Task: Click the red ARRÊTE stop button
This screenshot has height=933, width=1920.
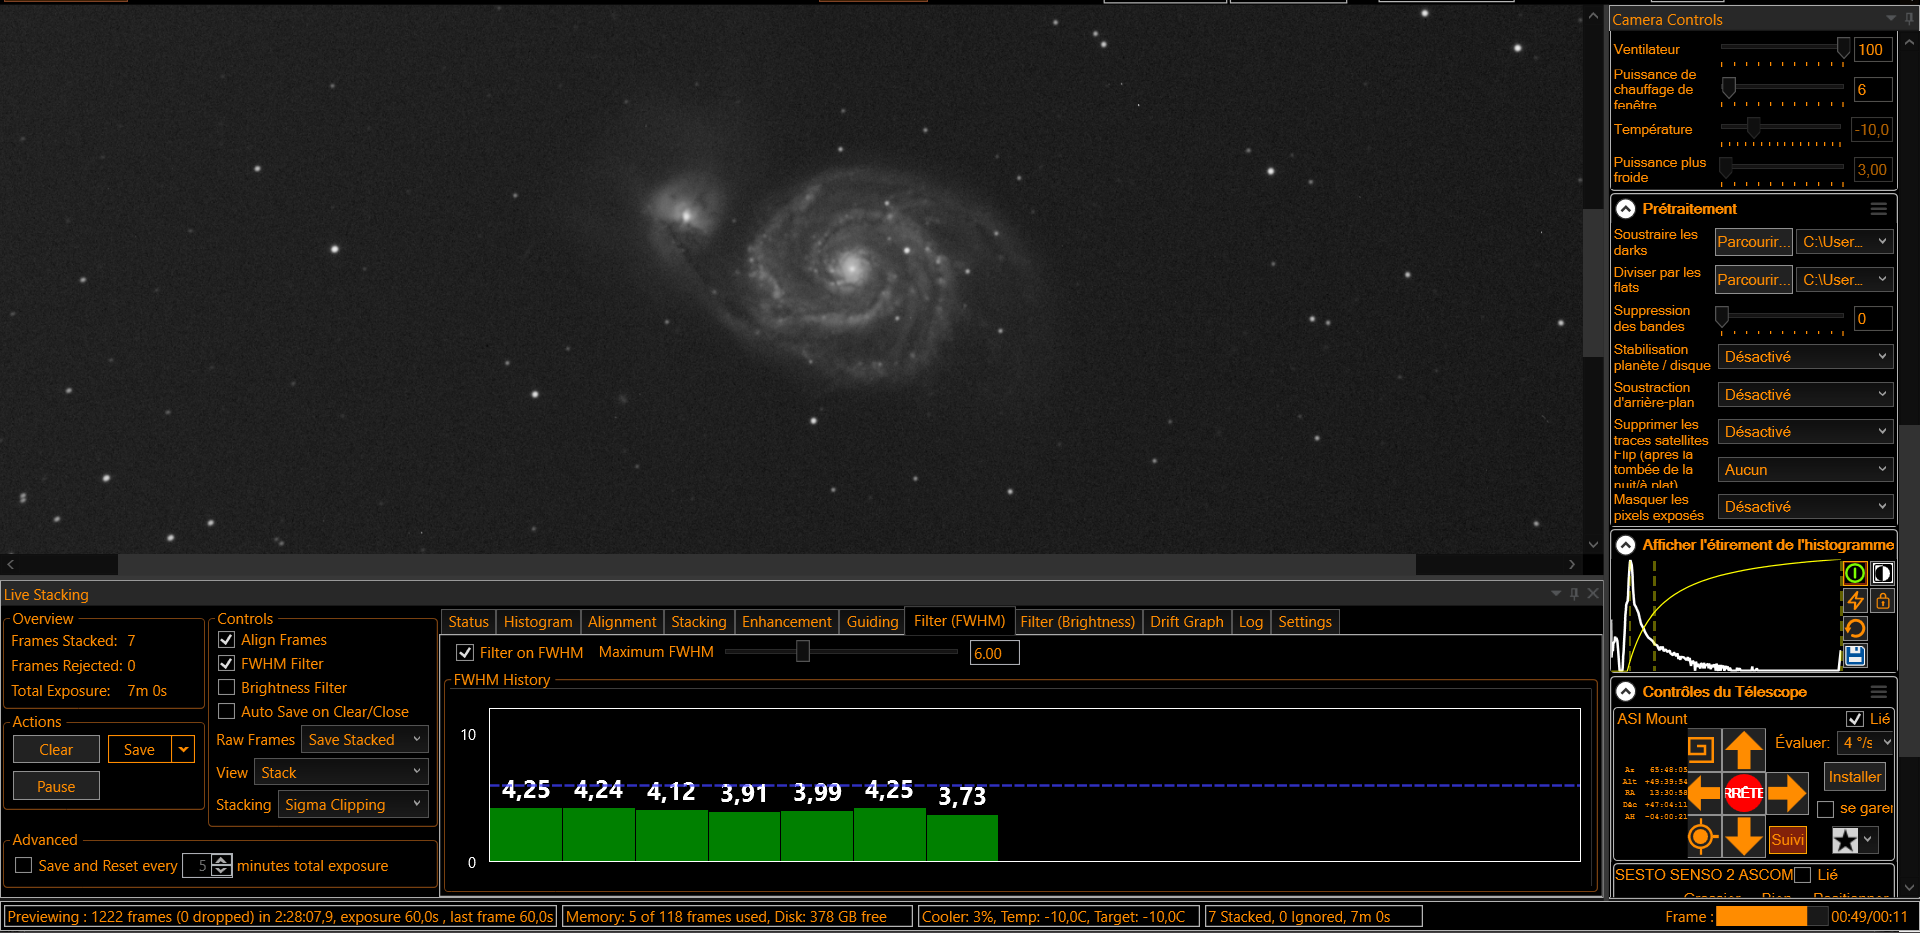Action: point(1744,793)
